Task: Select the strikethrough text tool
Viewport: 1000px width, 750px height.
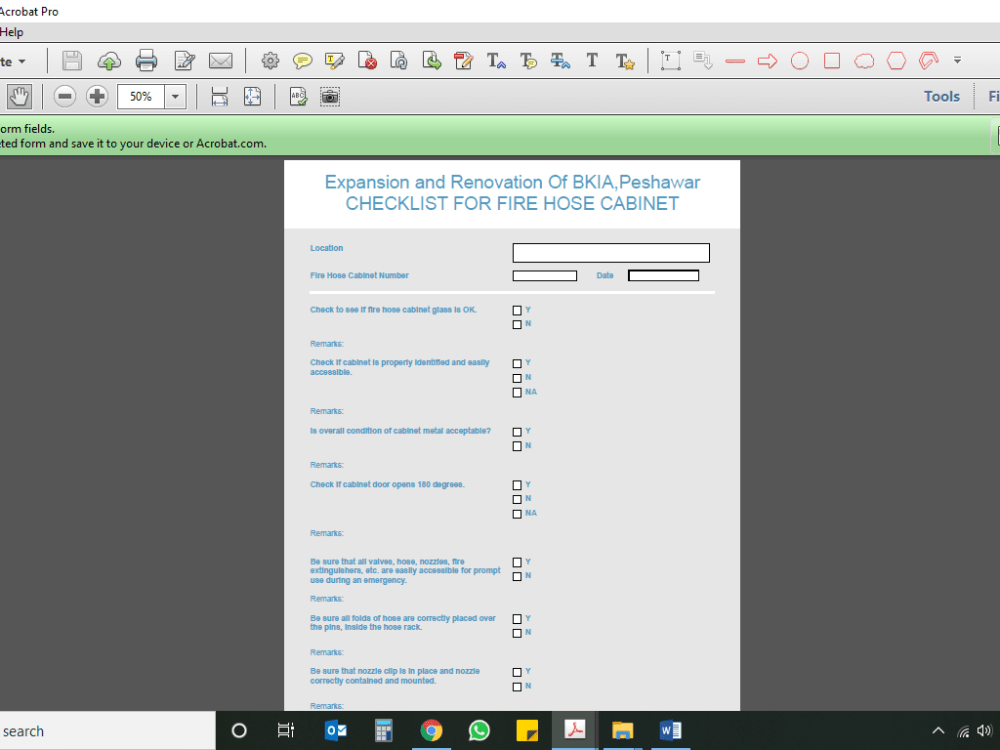Action: tap(561, 61)
